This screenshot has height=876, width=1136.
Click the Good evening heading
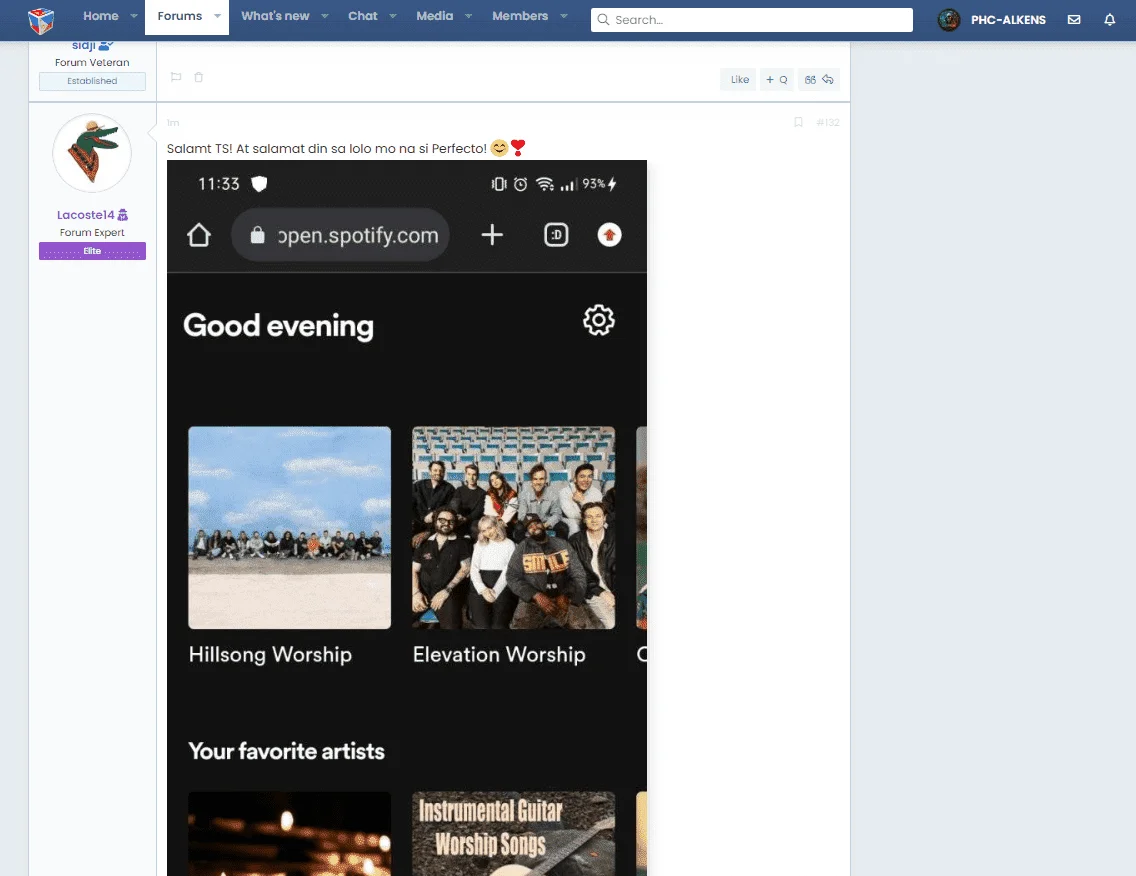(x=278, y=326)
